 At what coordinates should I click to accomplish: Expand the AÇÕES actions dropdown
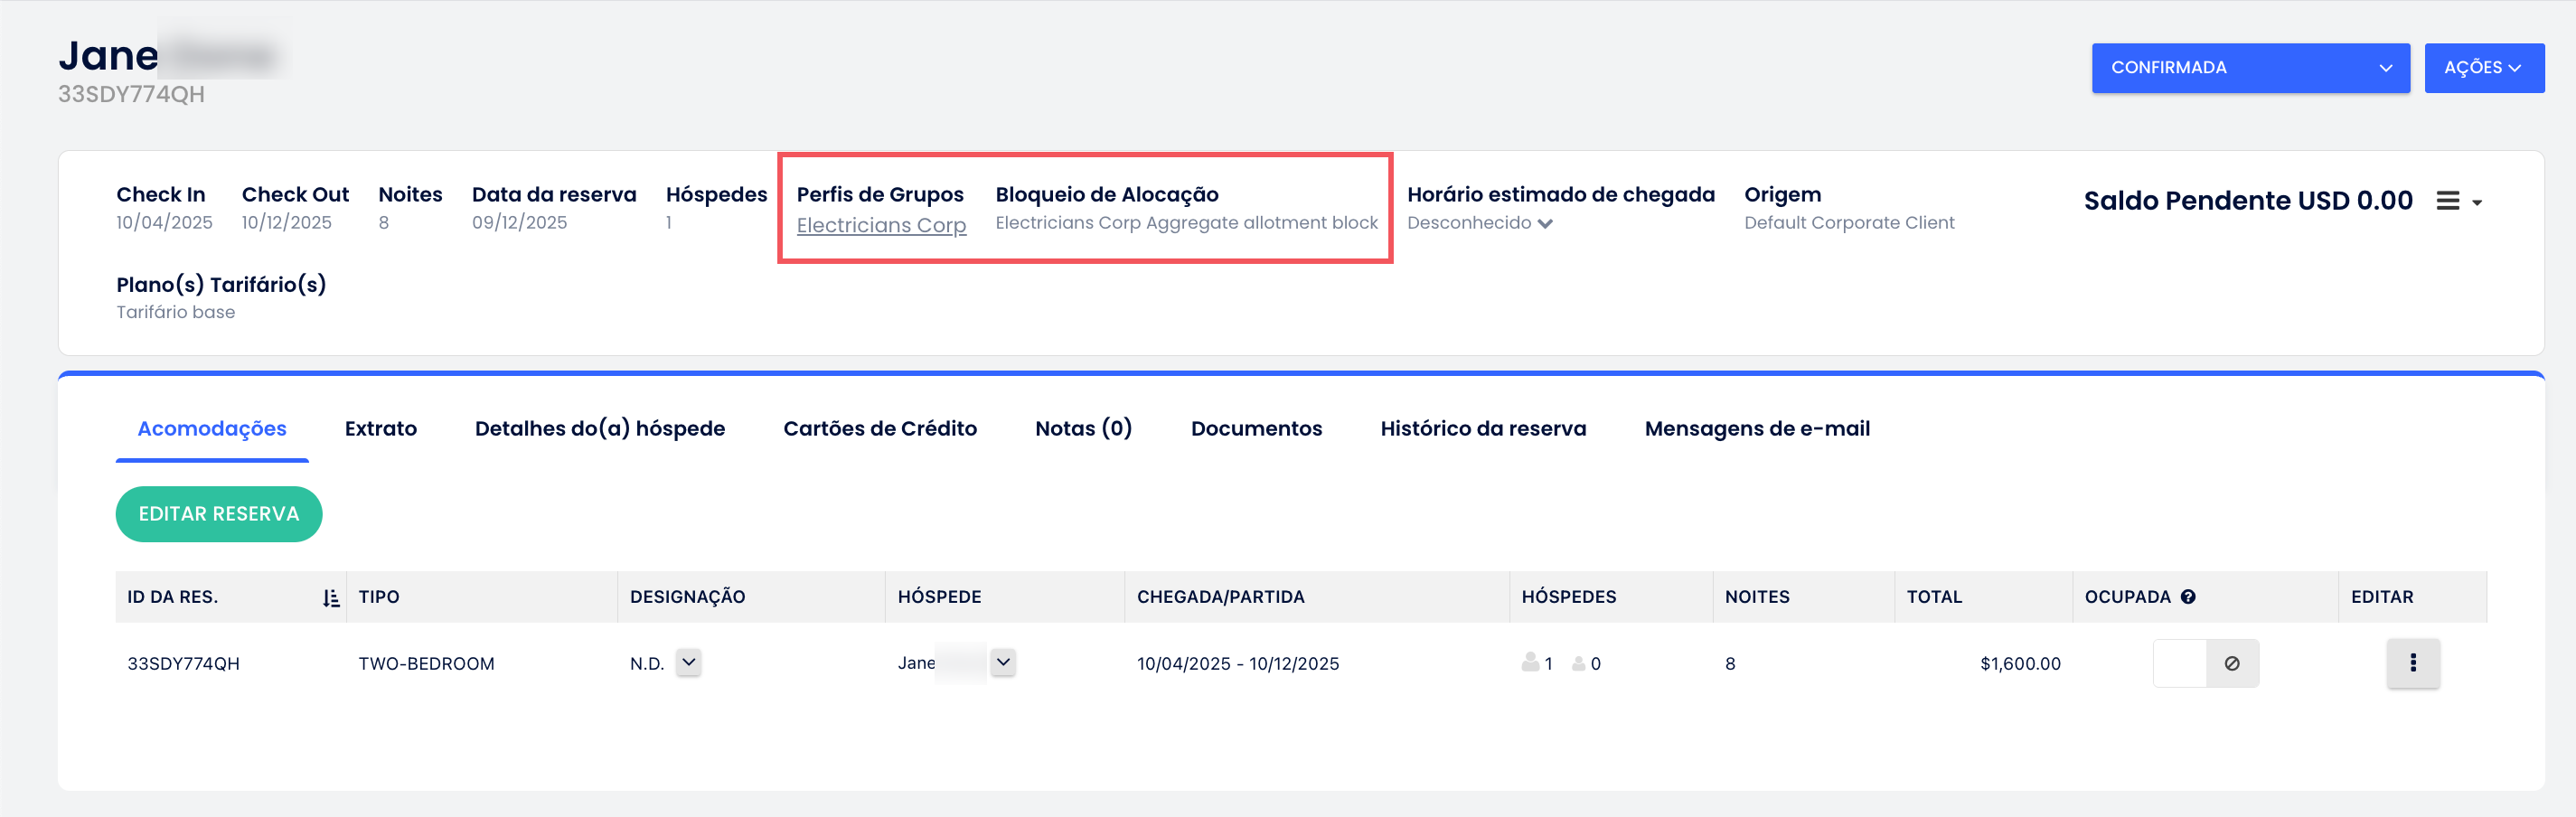click(2483, 68)
